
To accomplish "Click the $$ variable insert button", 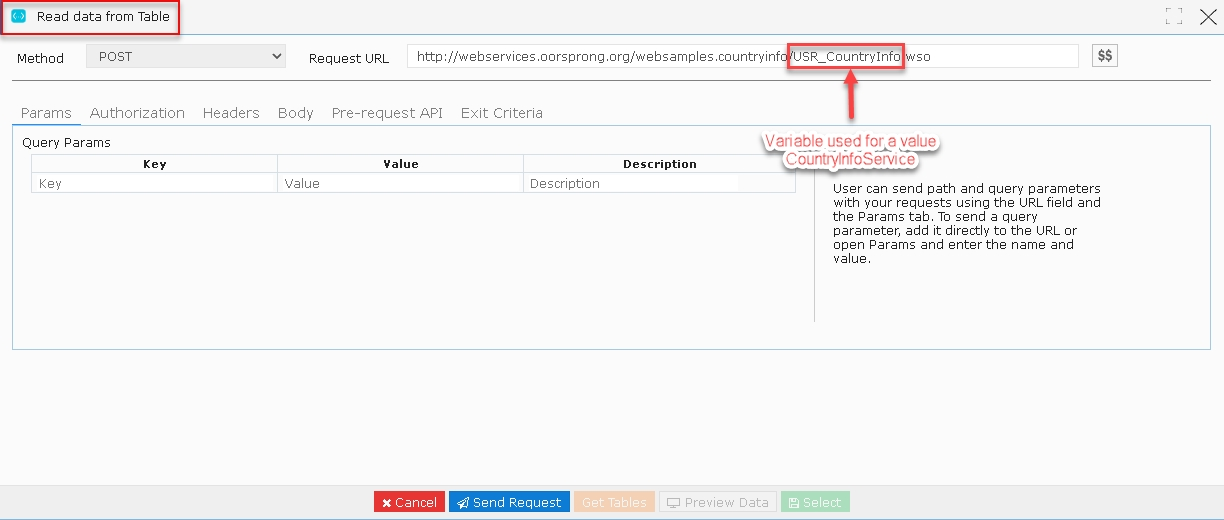I will coord(1105,56).
